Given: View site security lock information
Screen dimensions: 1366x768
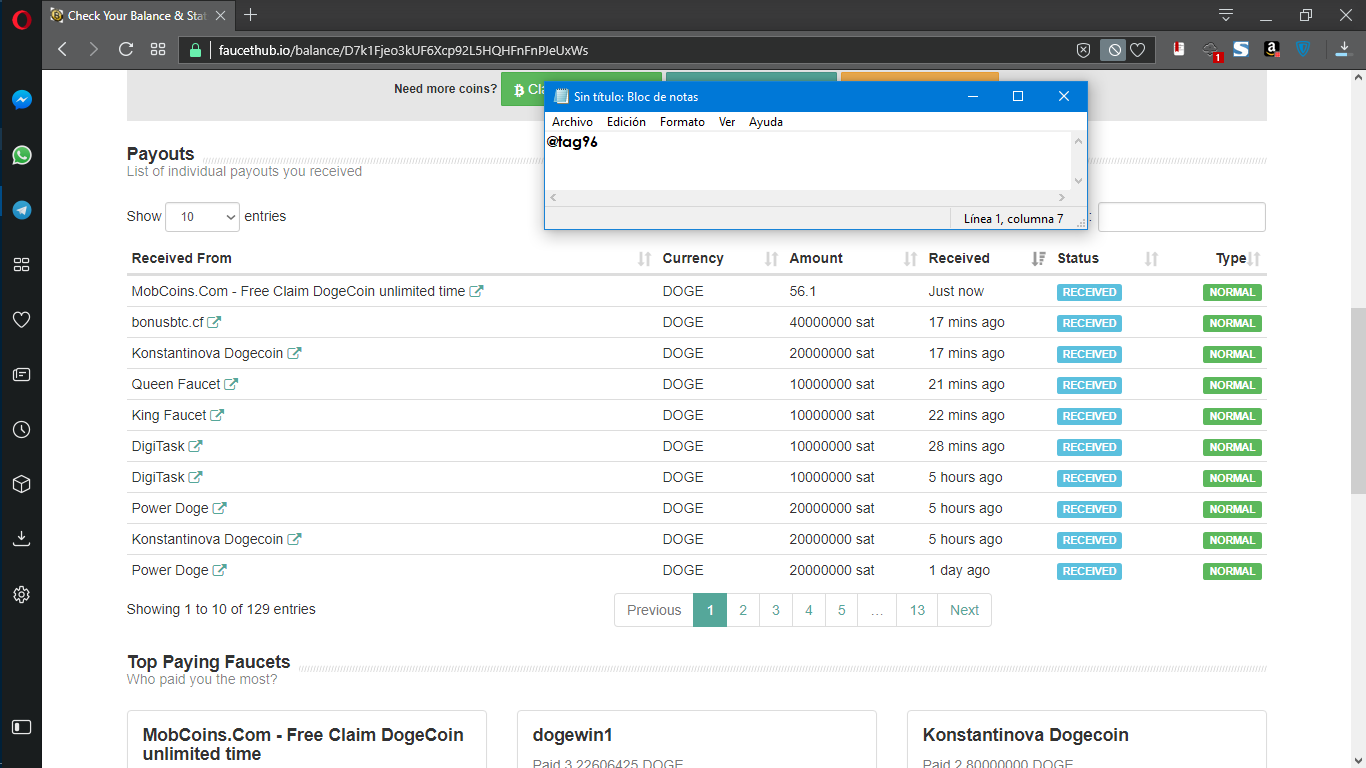Looking at the screenshot, I should pyautogui.click(x=196, y=50).
